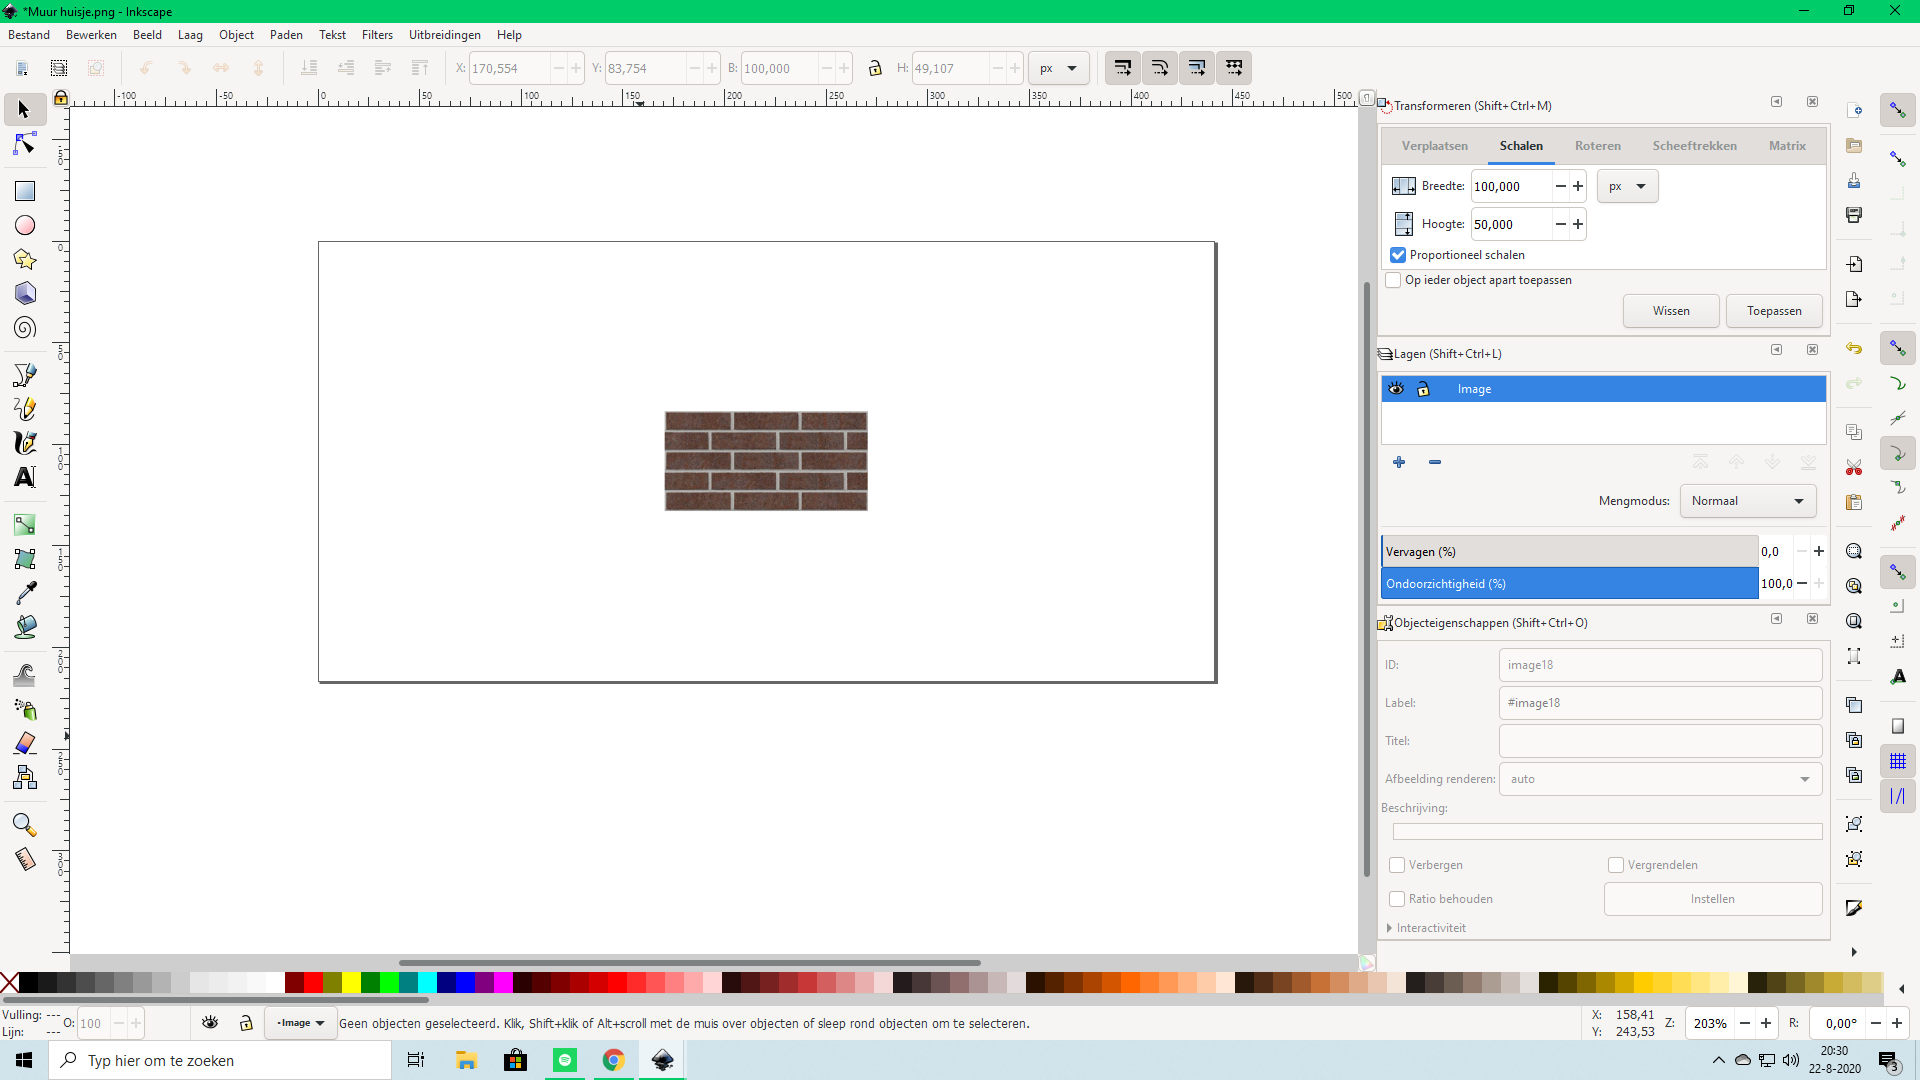The height and width of the screenshot is (1080, 1920).
Task: Select the Spiral tool
Action: pyautogui.click(x=25, y=328)
